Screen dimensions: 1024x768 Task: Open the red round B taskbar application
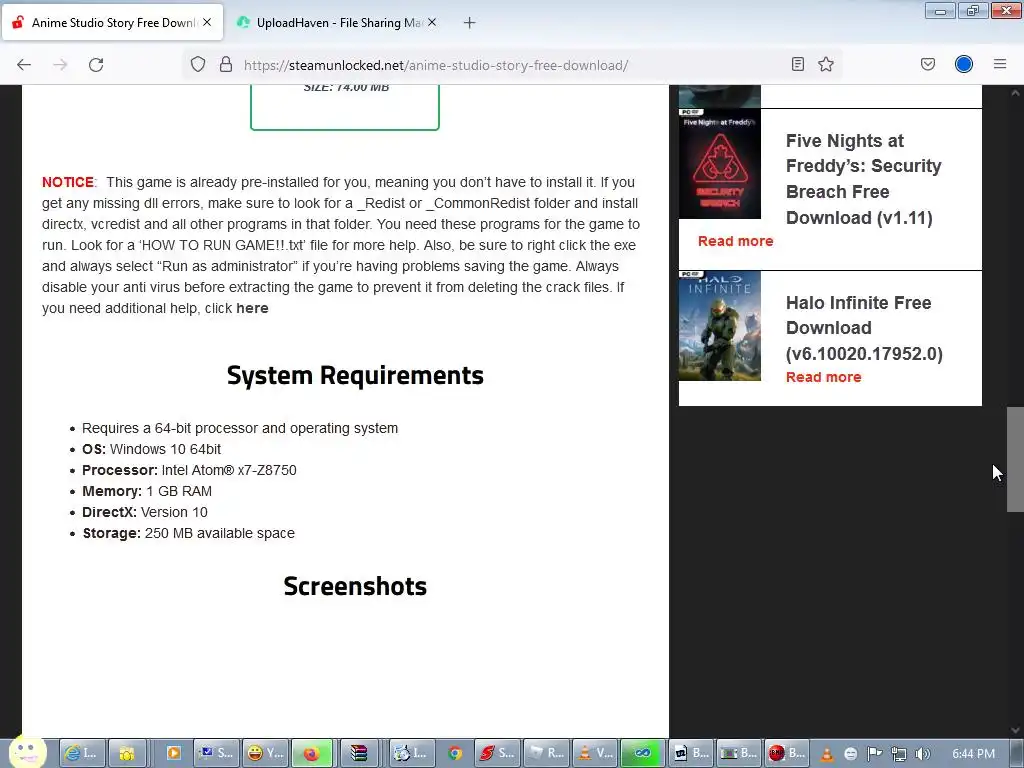coord(786,753)
